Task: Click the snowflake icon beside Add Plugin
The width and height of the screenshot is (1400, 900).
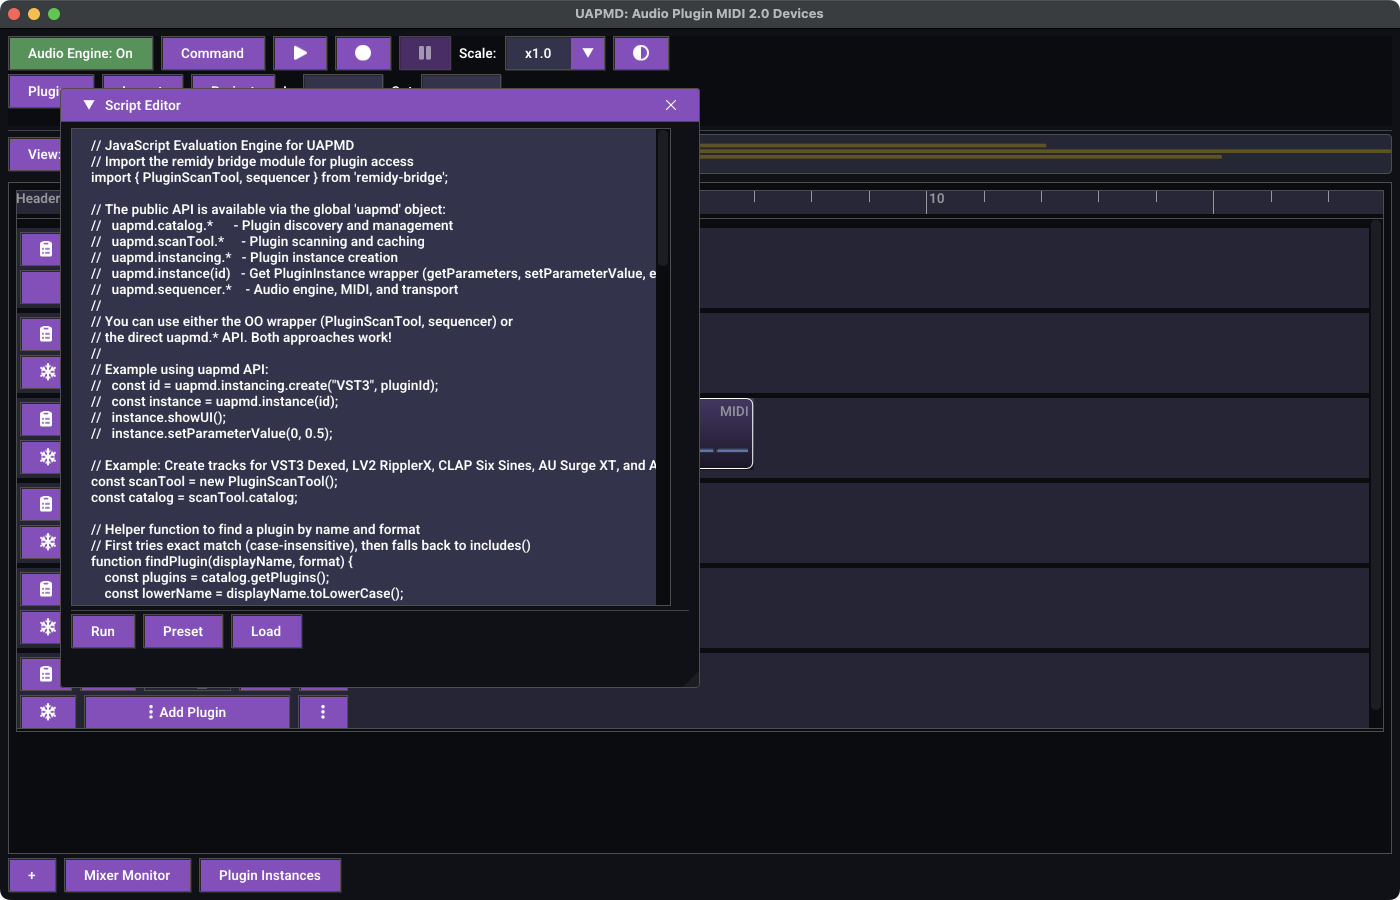Action: [x=48, y=712]
